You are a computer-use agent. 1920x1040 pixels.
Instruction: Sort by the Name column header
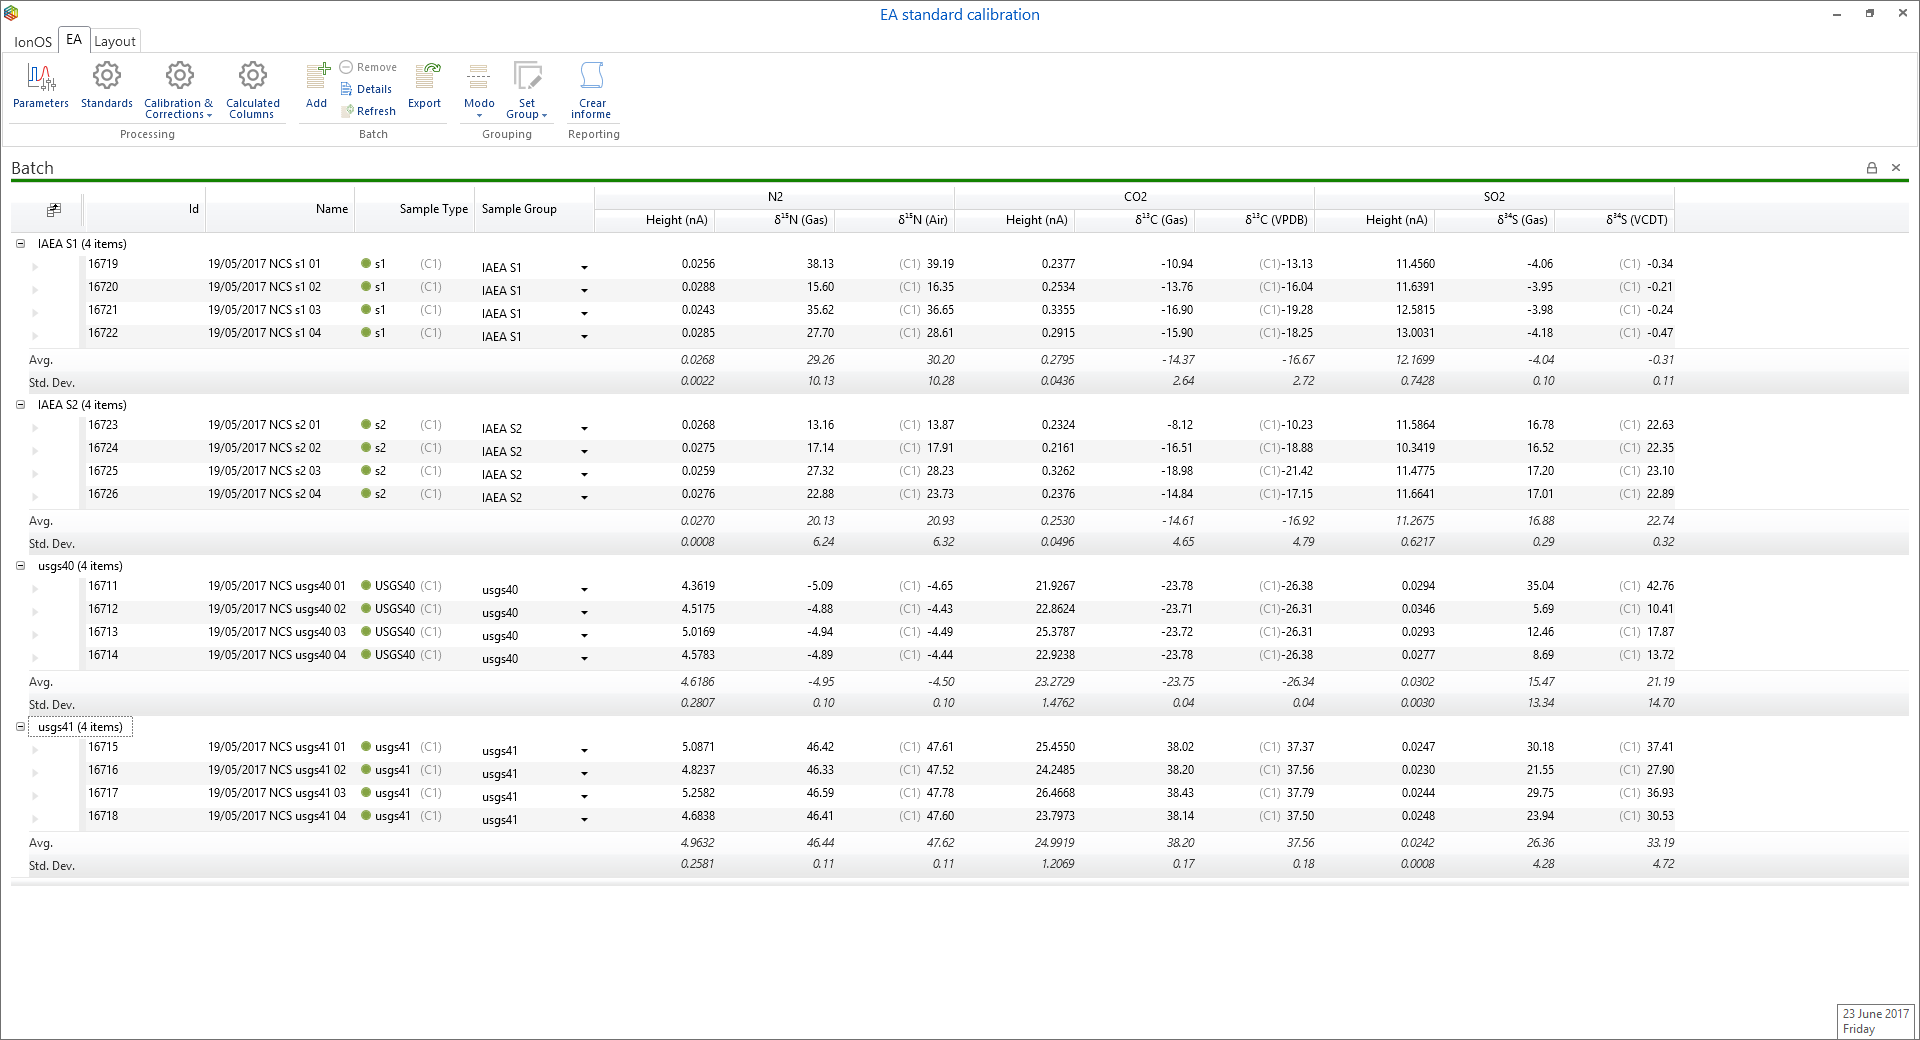coord(331,209)
